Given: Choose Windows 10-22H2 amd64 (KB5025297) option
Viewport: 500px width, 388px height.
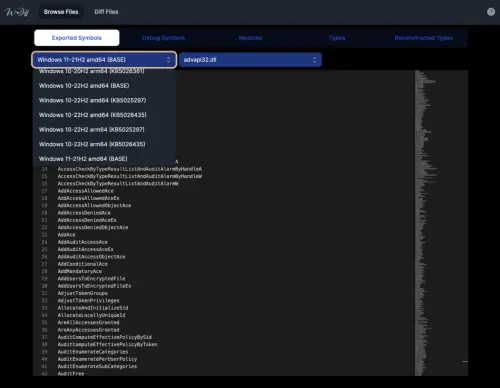Looking at the screenshot, I should coord(104,101).
